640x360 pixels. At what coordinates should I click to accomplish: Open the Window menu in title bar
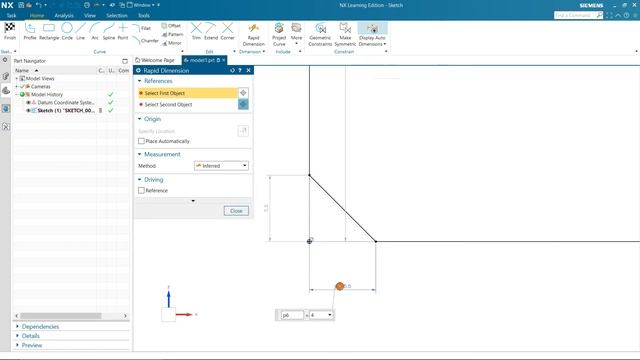pyautogui.click(x=142, y=5)
